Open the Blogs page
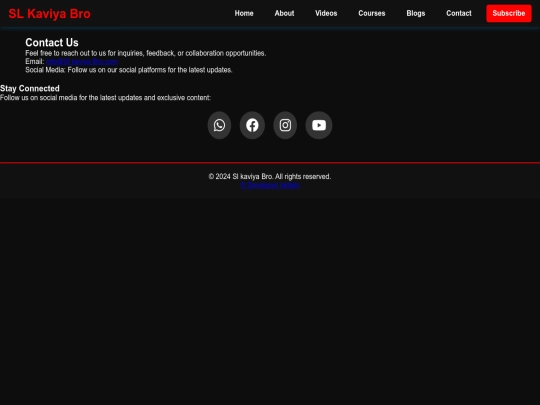Viewport: 540px width, 405px height. tap(416, 13)
